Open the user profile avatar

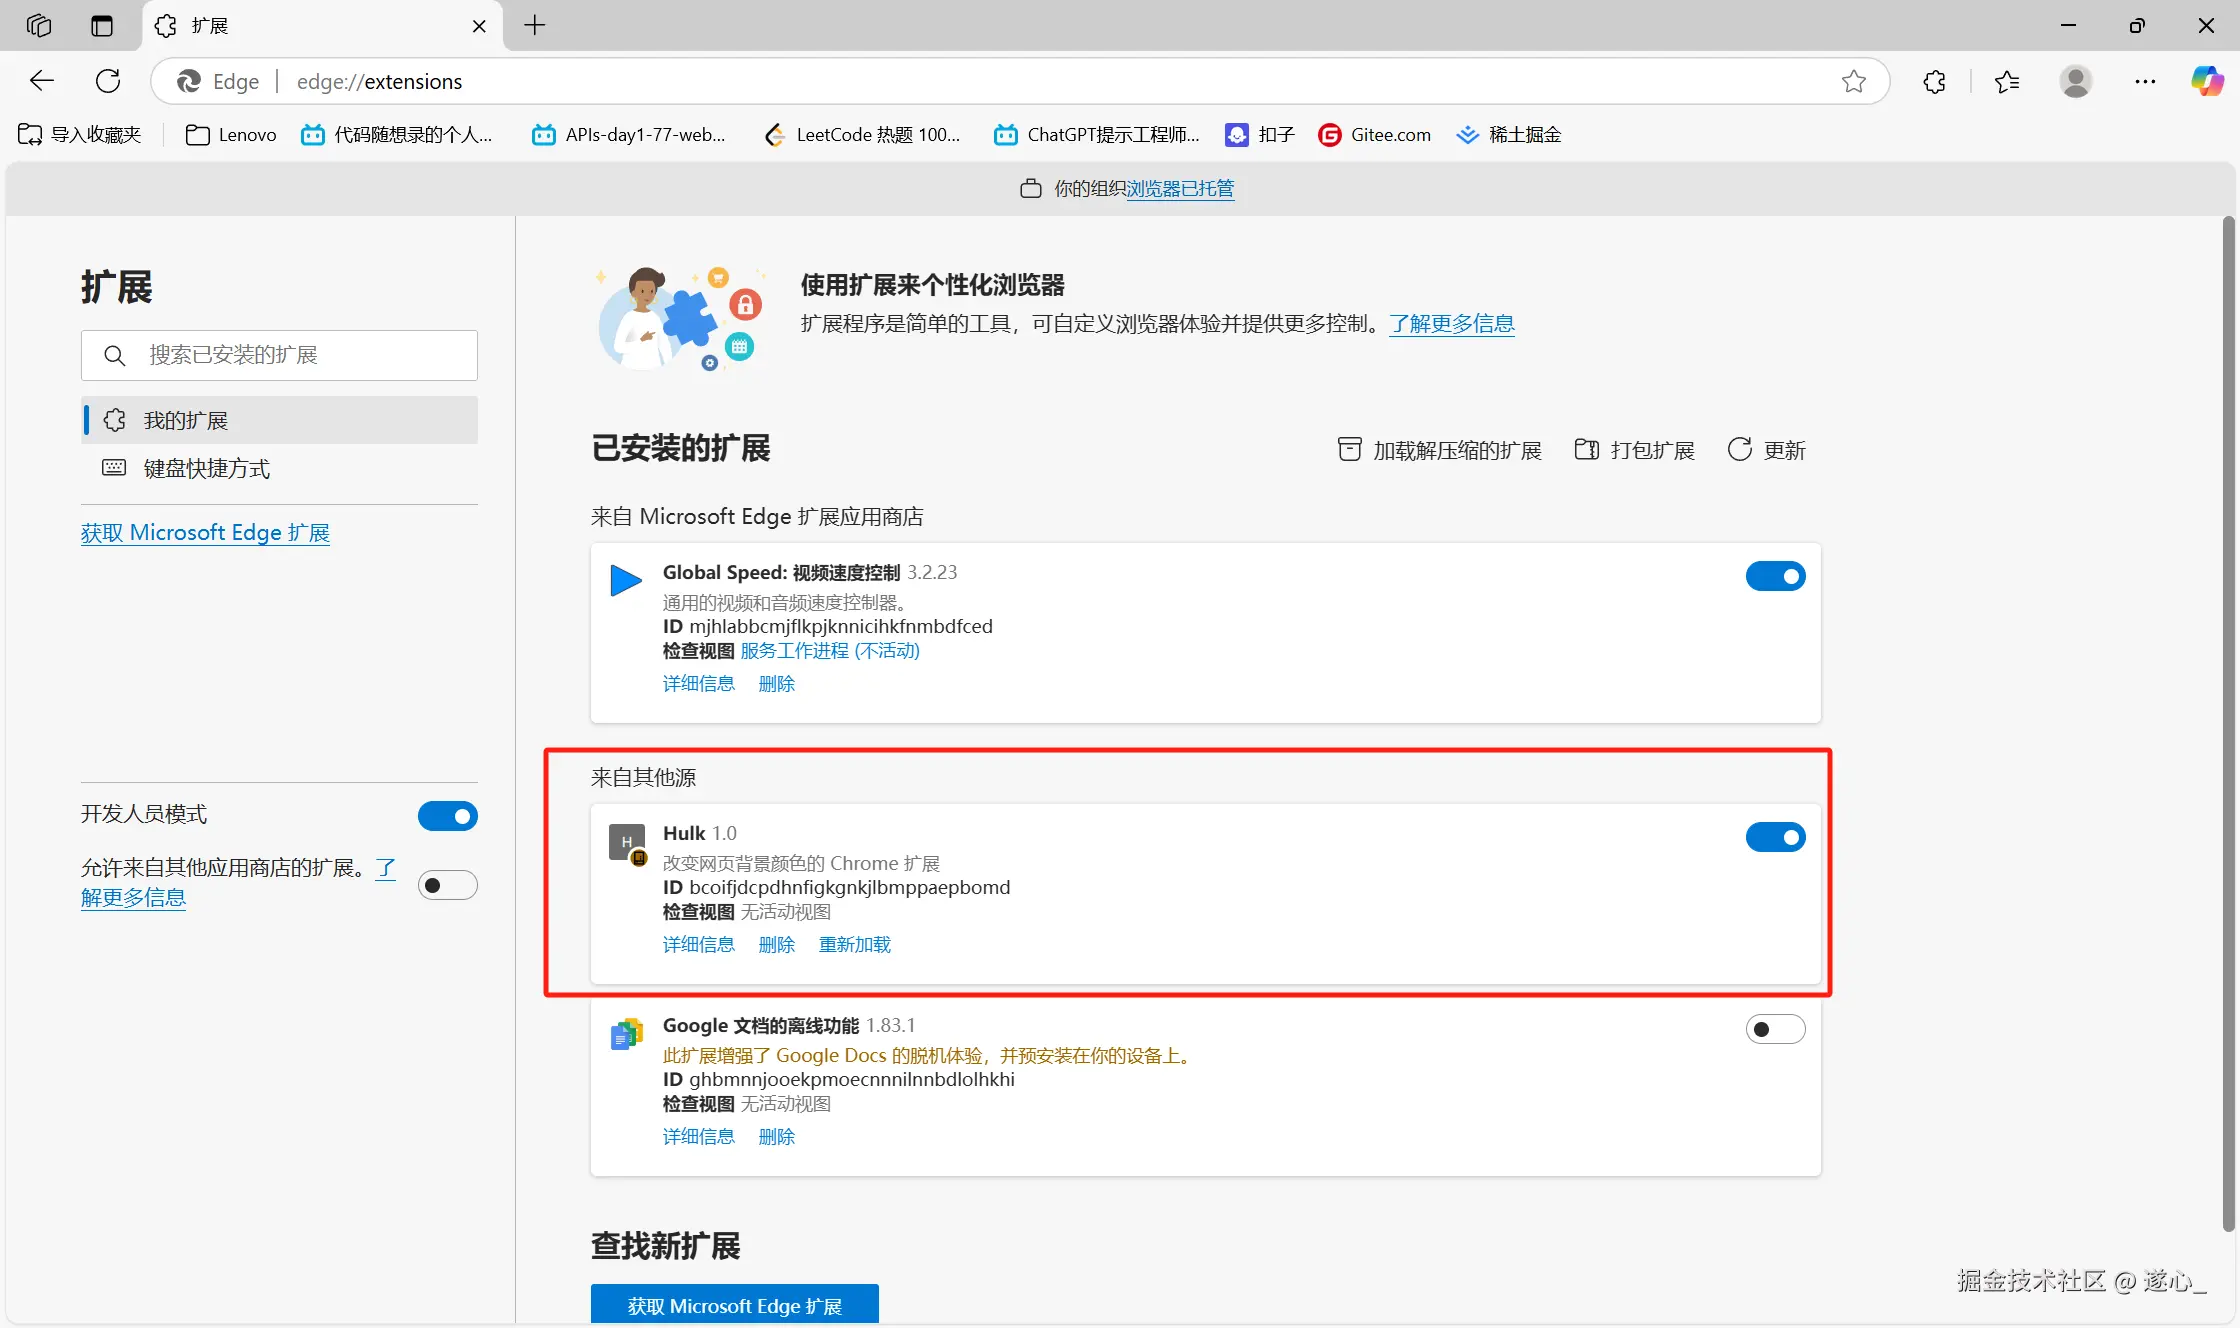2076,81
